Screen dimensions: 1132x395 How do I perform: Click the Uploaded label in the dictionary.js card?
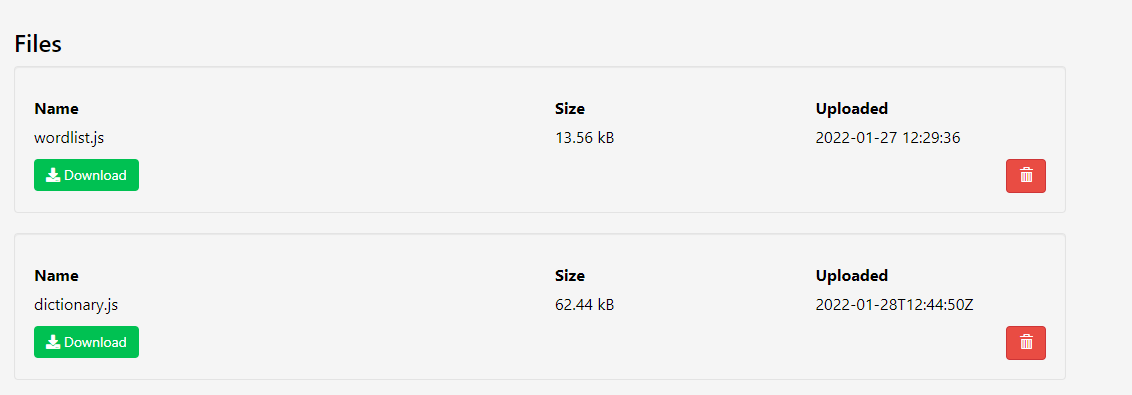pyautogui.click(x=852, y=276)
